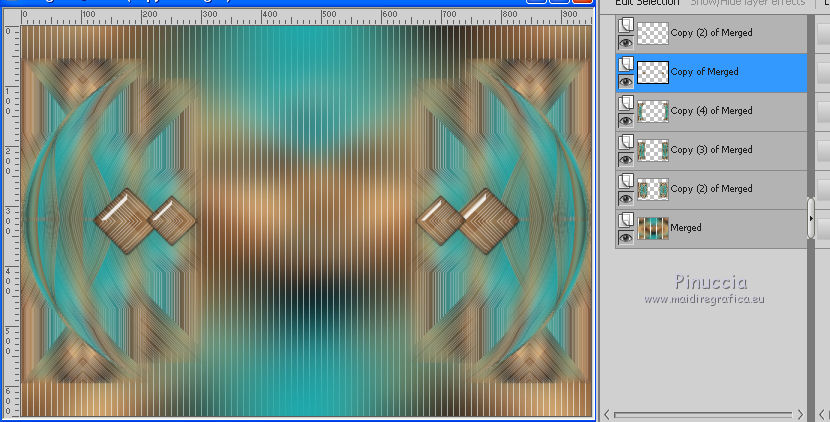Click the layers panel splitter handle arrow
The image size is (830, 422).
(811, 218)
